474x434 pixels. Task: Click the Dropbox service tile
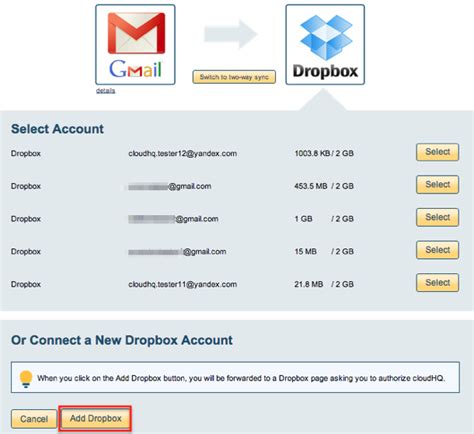click(x=325, y=45)
